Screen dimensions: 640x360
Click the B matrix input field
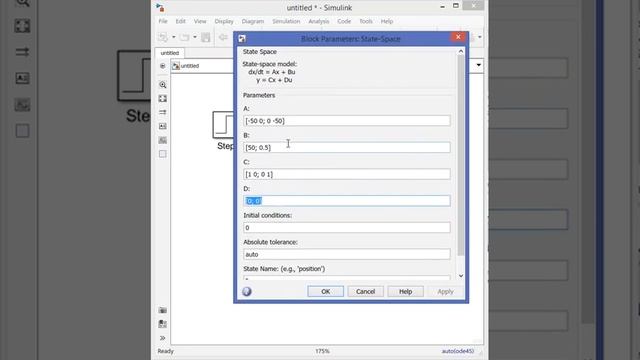(x=347, y=147)
